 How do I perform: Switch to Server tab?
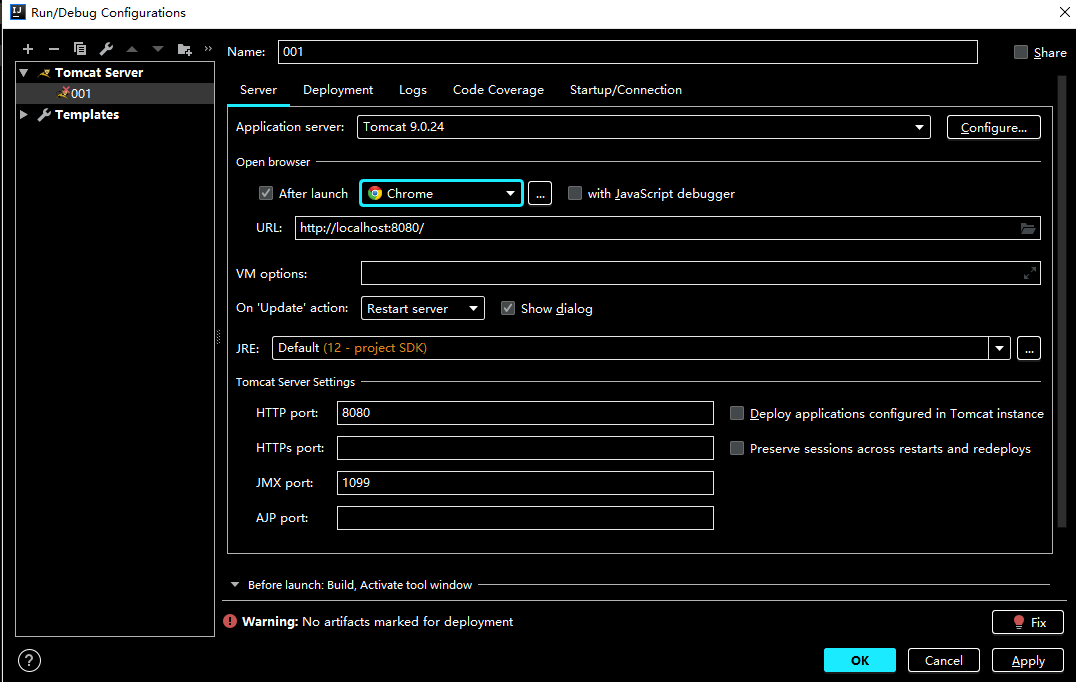pos(258,90)
